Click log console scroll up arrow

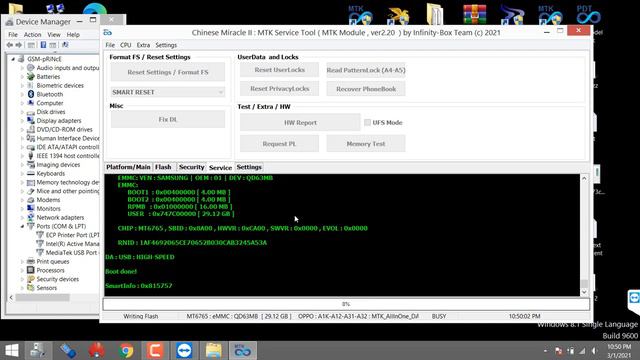point(584,178)
